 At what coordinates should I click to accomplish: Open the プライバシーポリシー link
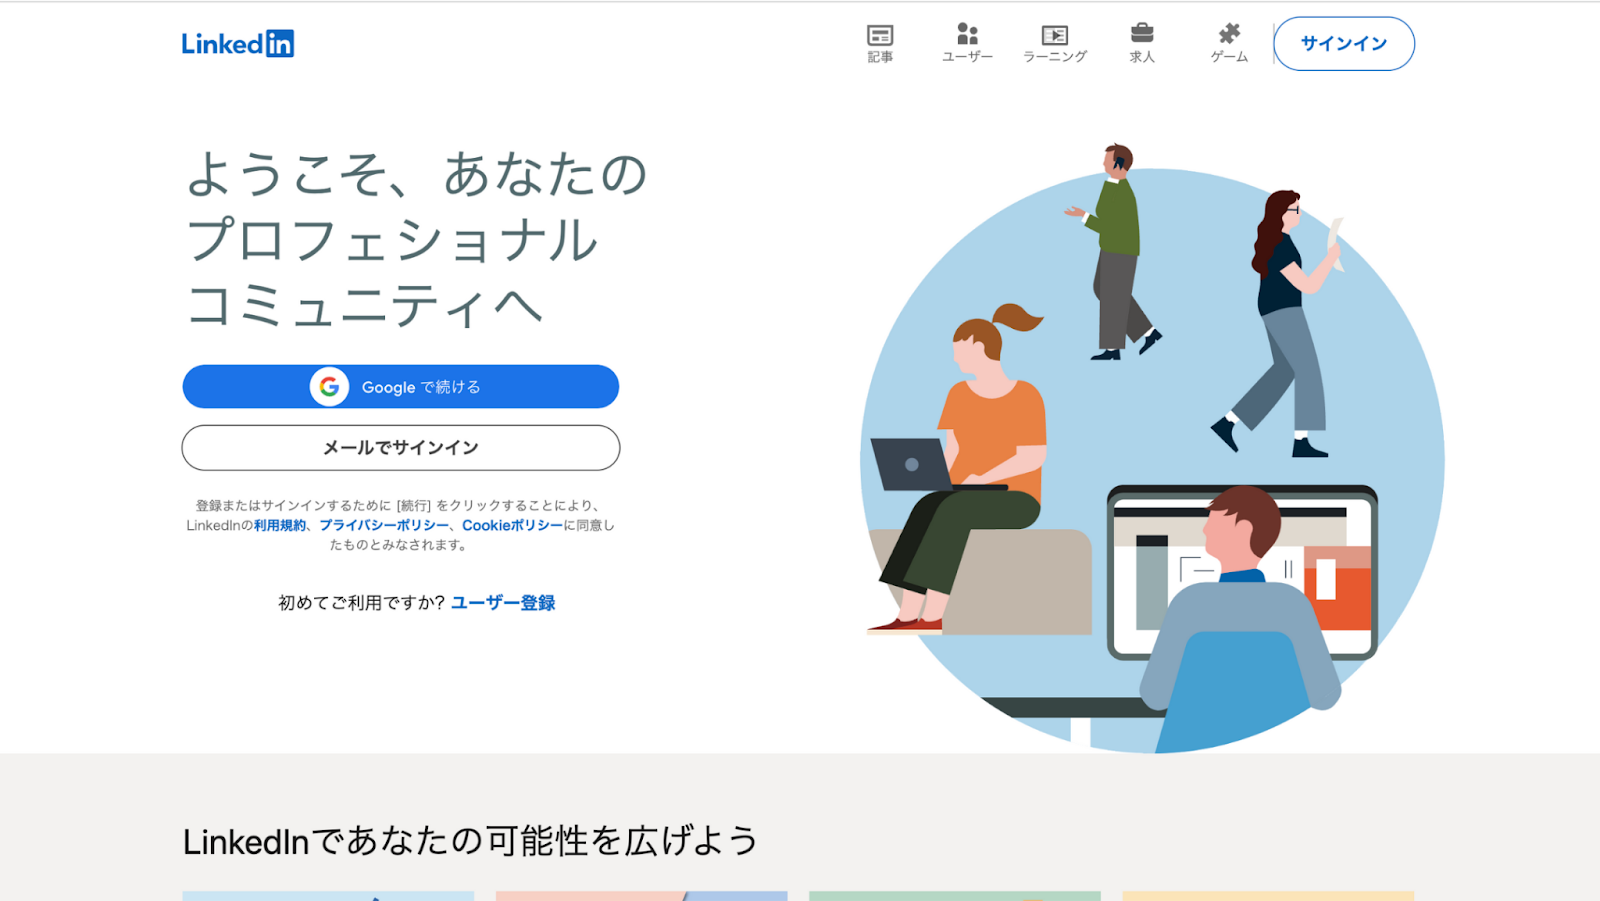[x=384, y=525]
